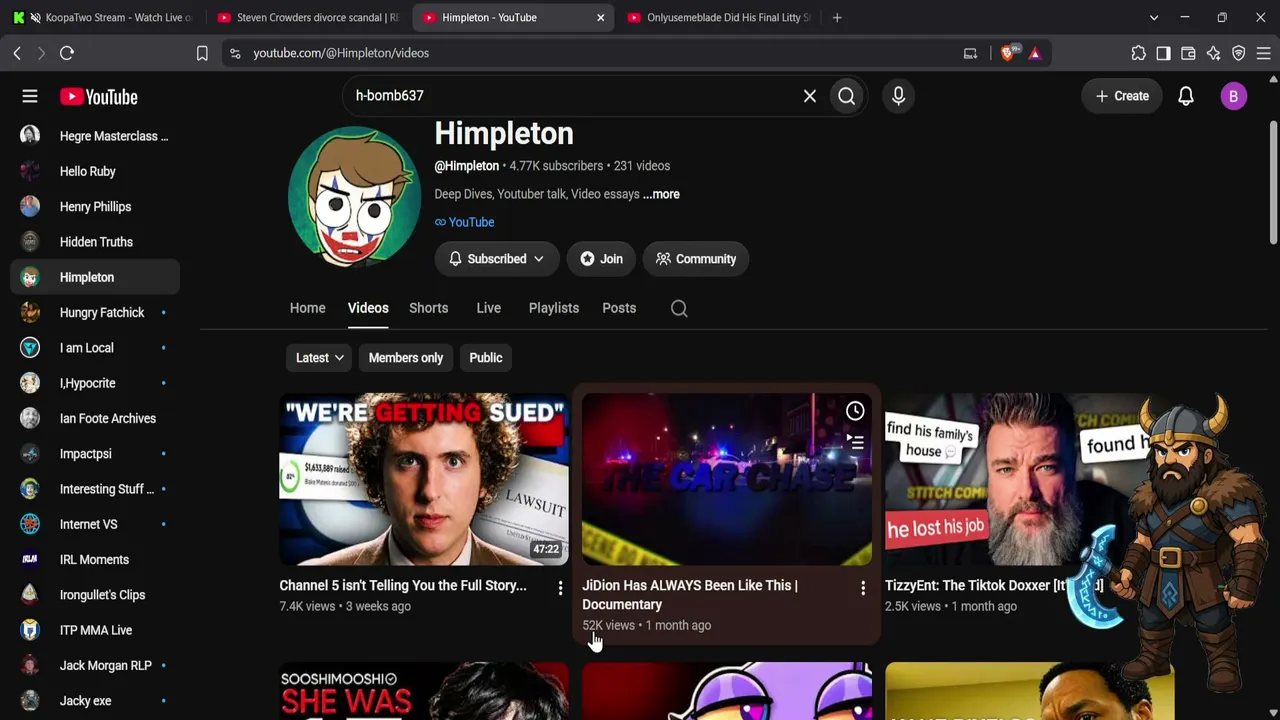The width and height of the screenshot is (1280, 720).
Task: Search within Himpleton channel
Action: point(679,308)
